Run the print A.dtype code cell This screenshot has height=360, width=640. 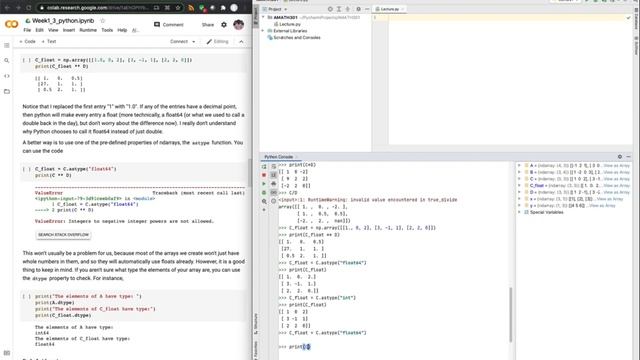(27, 296)
